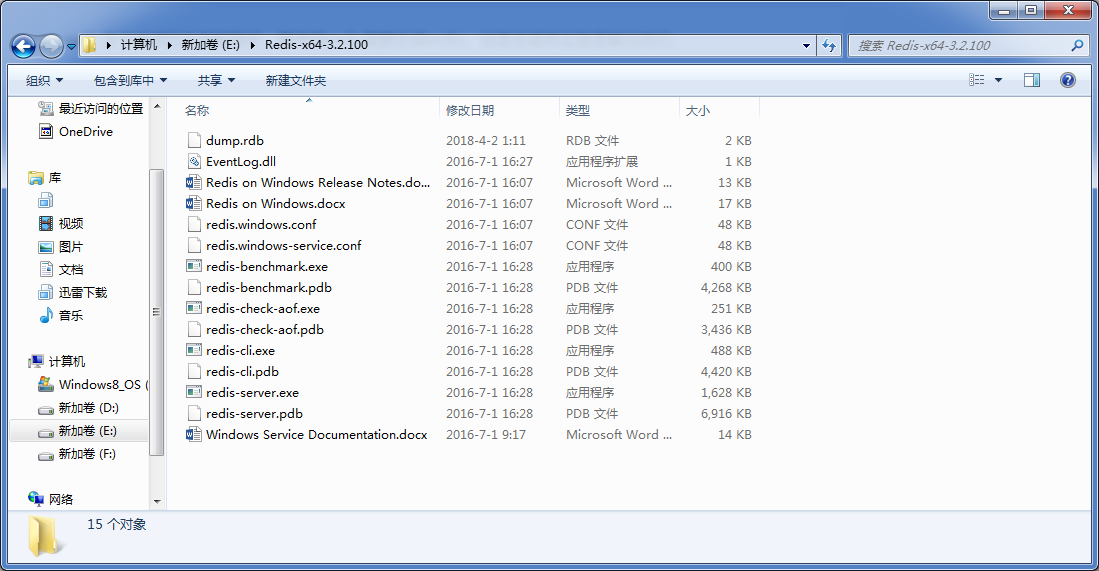The height and width of the screenshot is (571, 1099).
Task: Open the 包含到库中 menu
Action: pyautogui.click(x=130, y=81)
